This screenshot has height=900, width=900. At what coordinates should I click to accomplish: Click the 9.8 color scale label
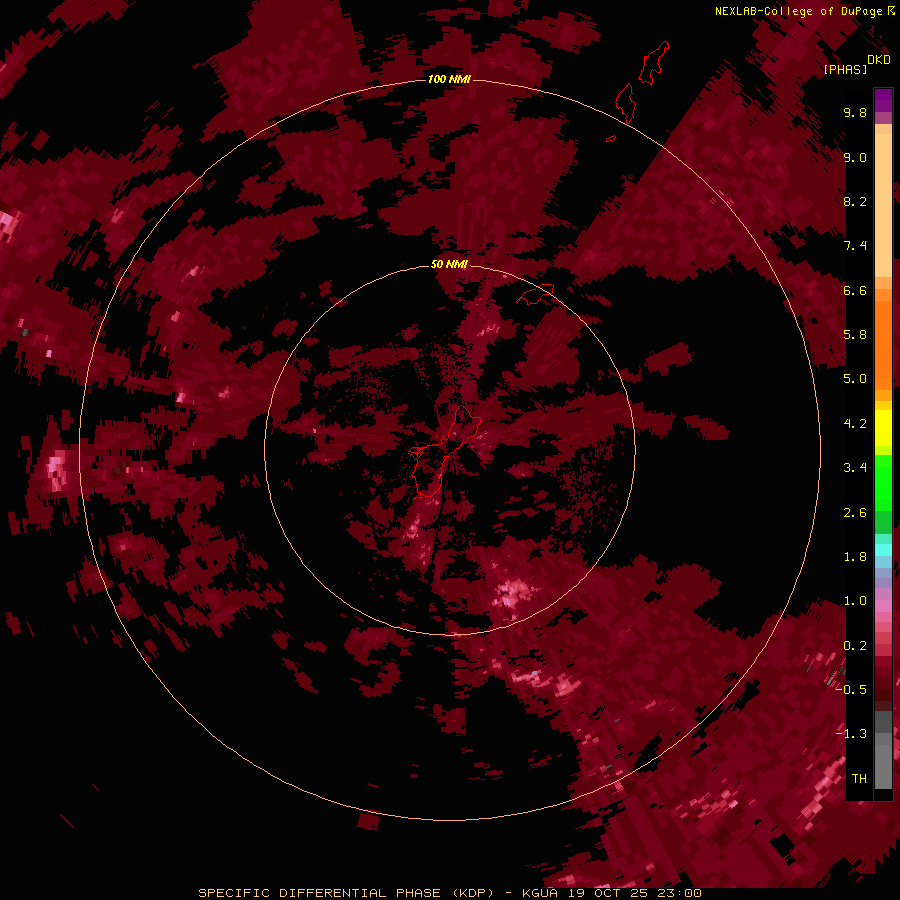coord(855,112)
